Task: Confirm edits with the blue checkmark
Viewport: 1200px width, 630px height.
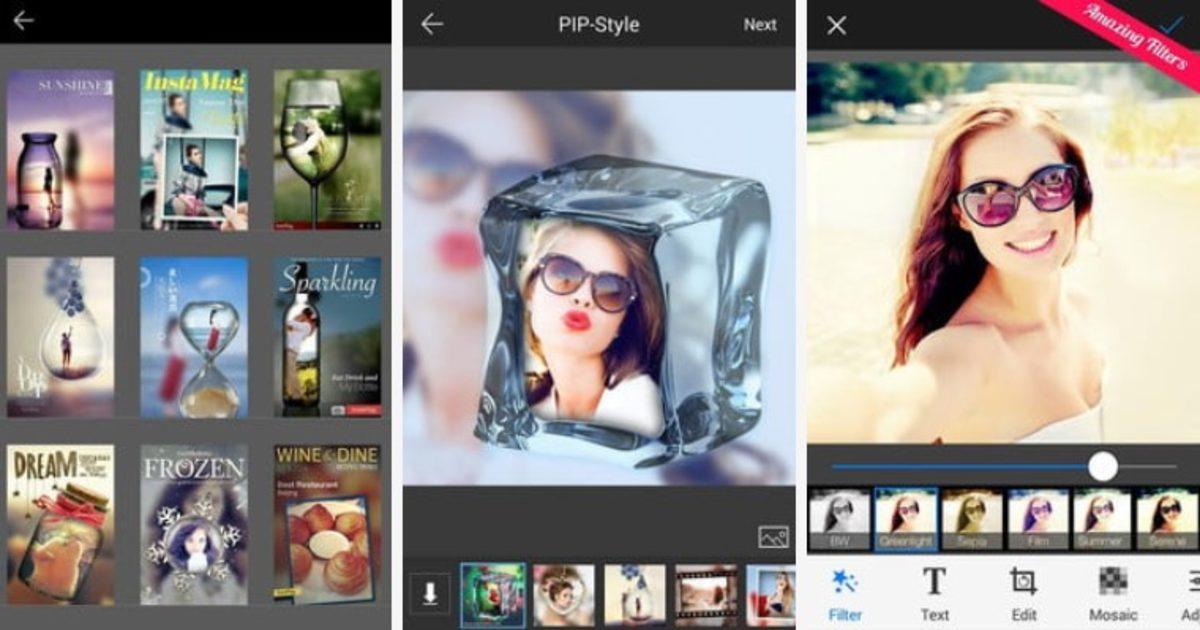Action: coord(1170,26)
